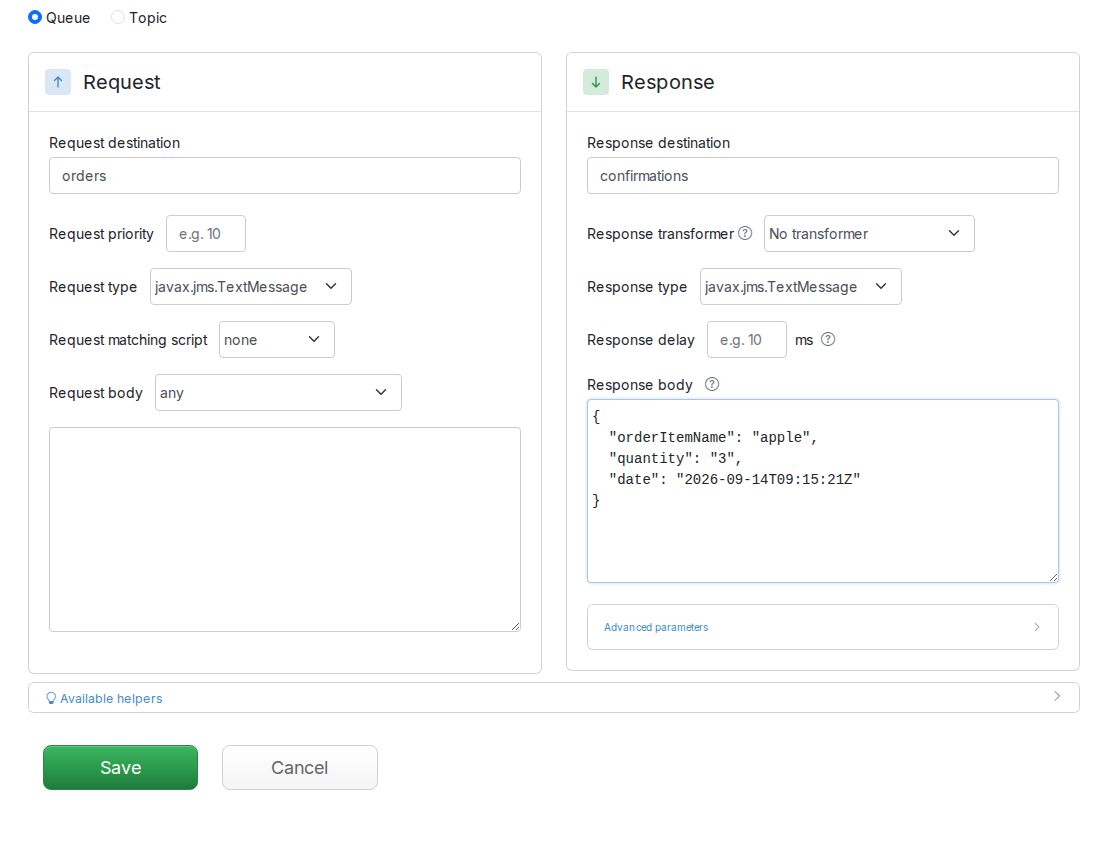Open the Request type dropdown
This screenshot has height=847, width=1108.
tap(250, 286)
